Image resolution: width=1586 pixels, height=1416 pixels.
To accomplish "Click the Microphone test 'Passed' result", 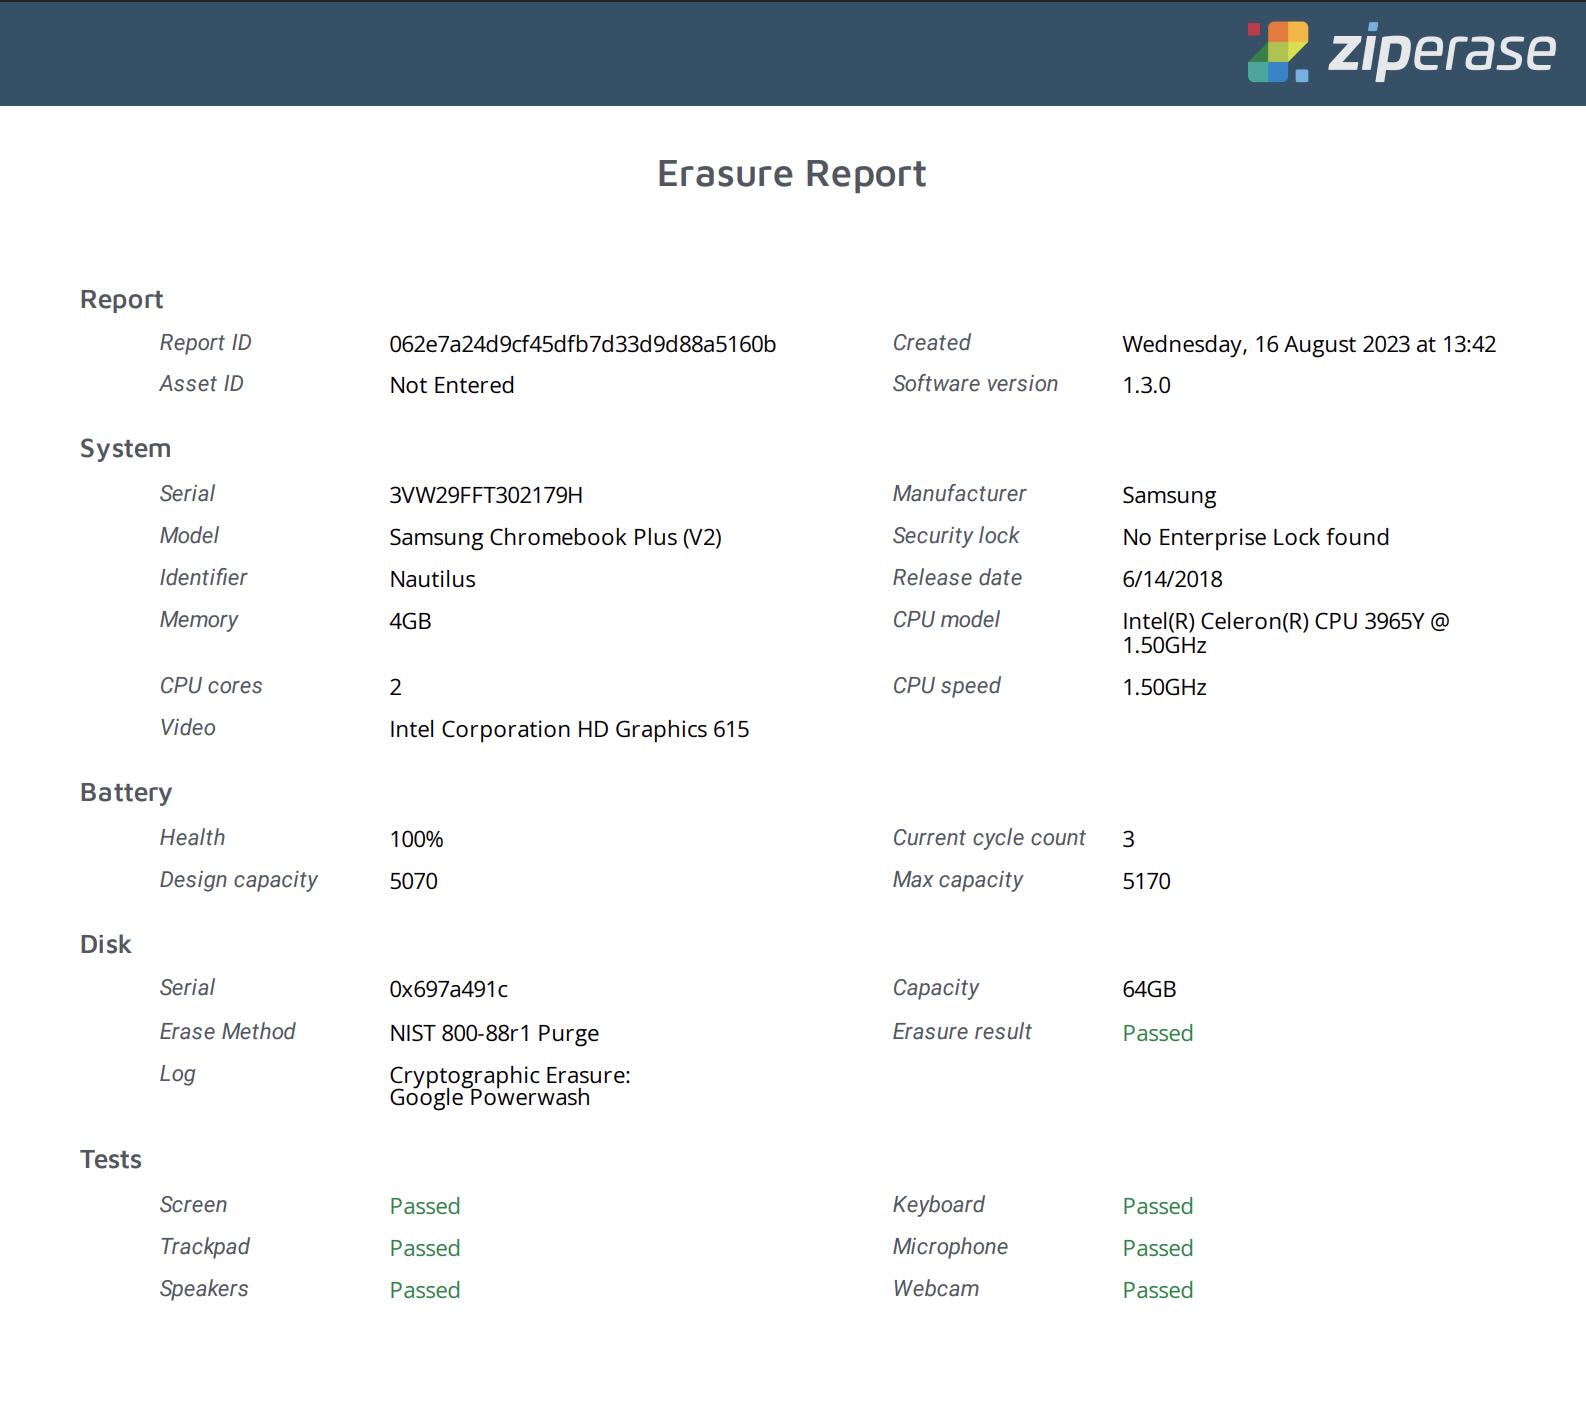I will click(x=1157, y=1248).
